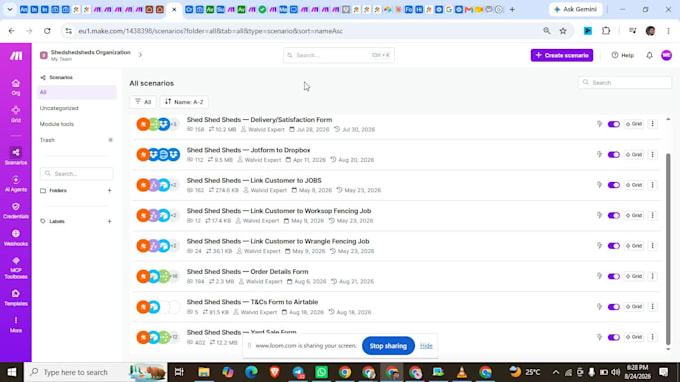This screenshot has width=680, height=382.
Task: Open Shed Shed Sheds — T&Cs Form to Airtable scenario
Action: 252,302
